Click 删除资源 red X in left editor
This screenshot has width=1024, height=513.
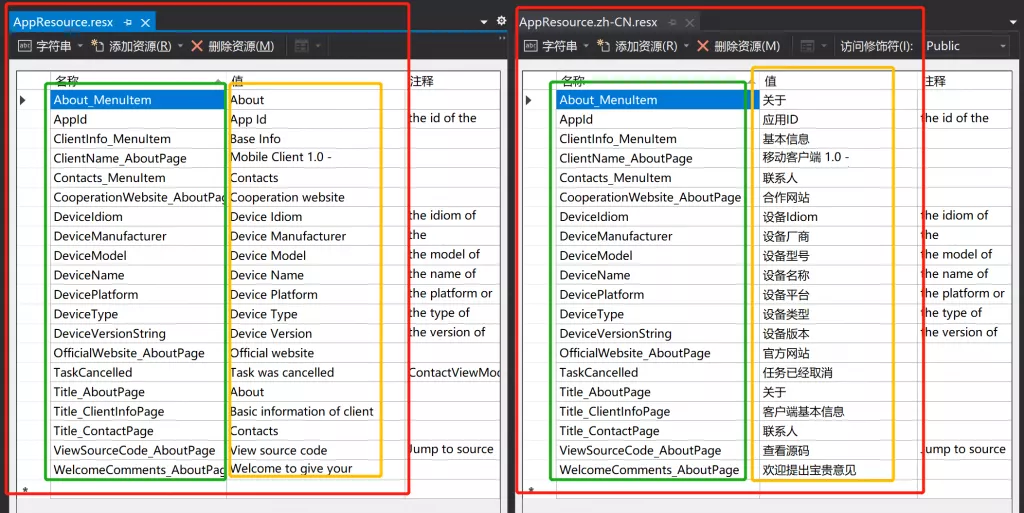pos(197,46)
